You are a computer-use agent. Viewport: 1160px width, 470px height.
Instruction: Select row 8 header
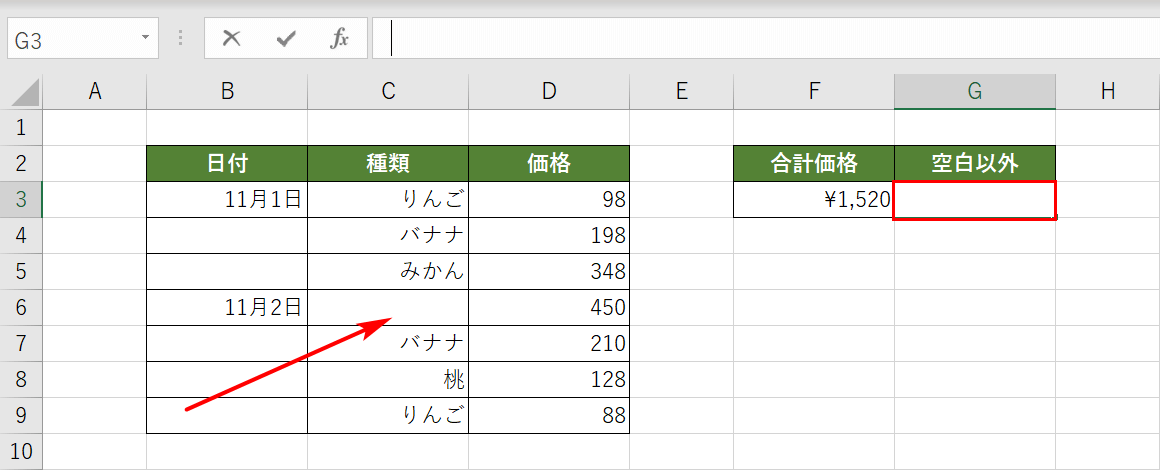(x=21, y=380)
